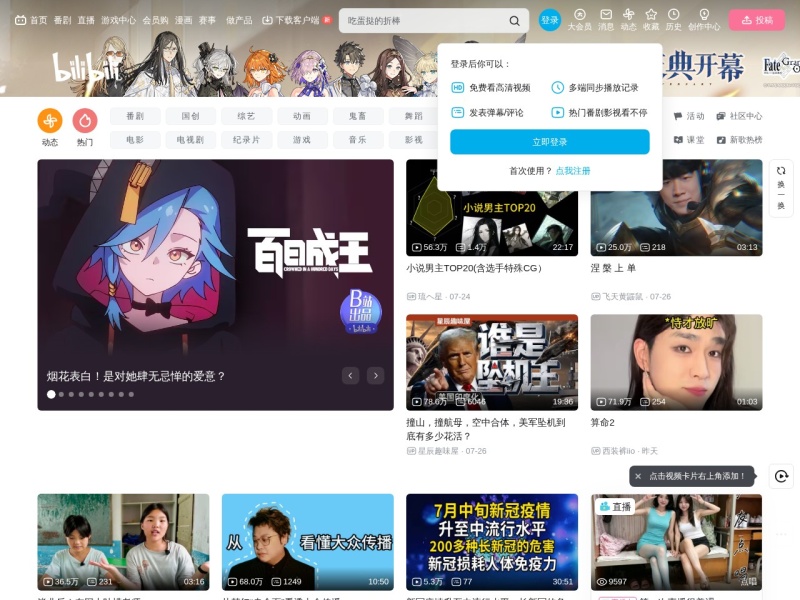Open the 历史 history clock icon
800x600 pixels.
pyautogui.click(x=673, y=20)
